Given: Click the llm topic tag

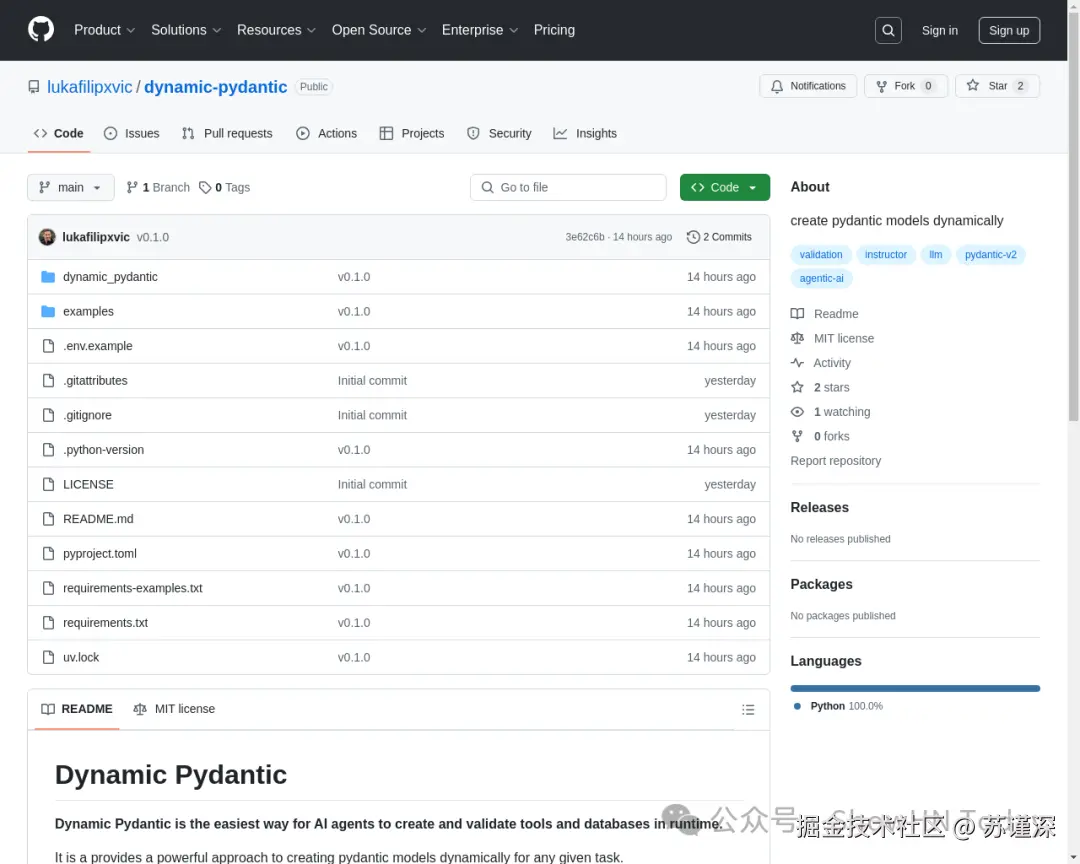Looking at the screenshot, I should tap(935, 255).
